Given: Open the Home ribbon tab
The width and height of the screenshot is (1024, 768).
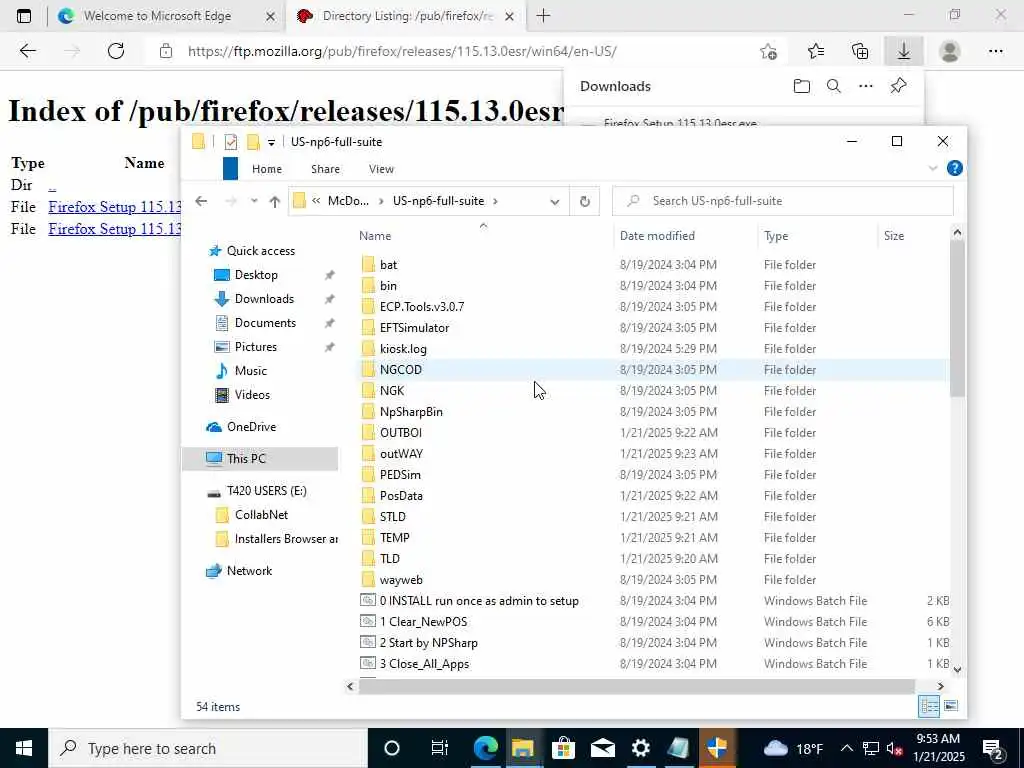Looking at the screenshot, I should (267, 169).
